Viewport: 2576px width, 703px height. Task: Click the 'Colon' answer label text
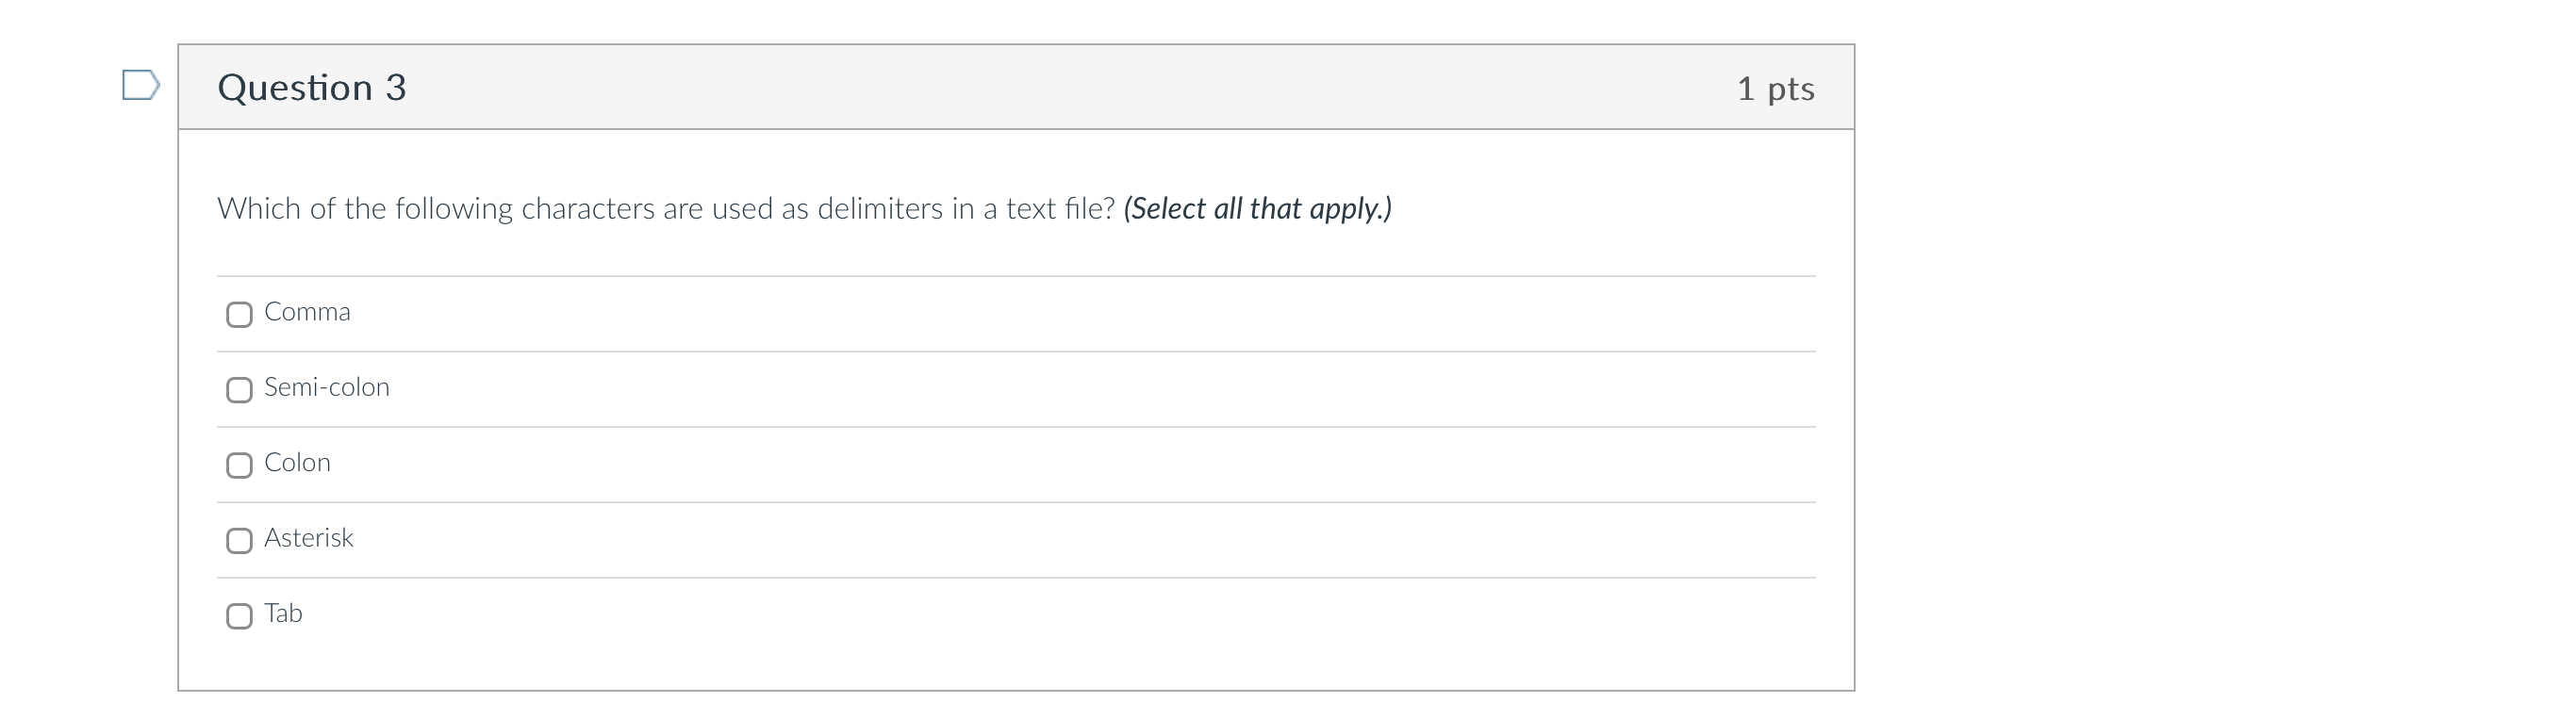pos(297,463)
